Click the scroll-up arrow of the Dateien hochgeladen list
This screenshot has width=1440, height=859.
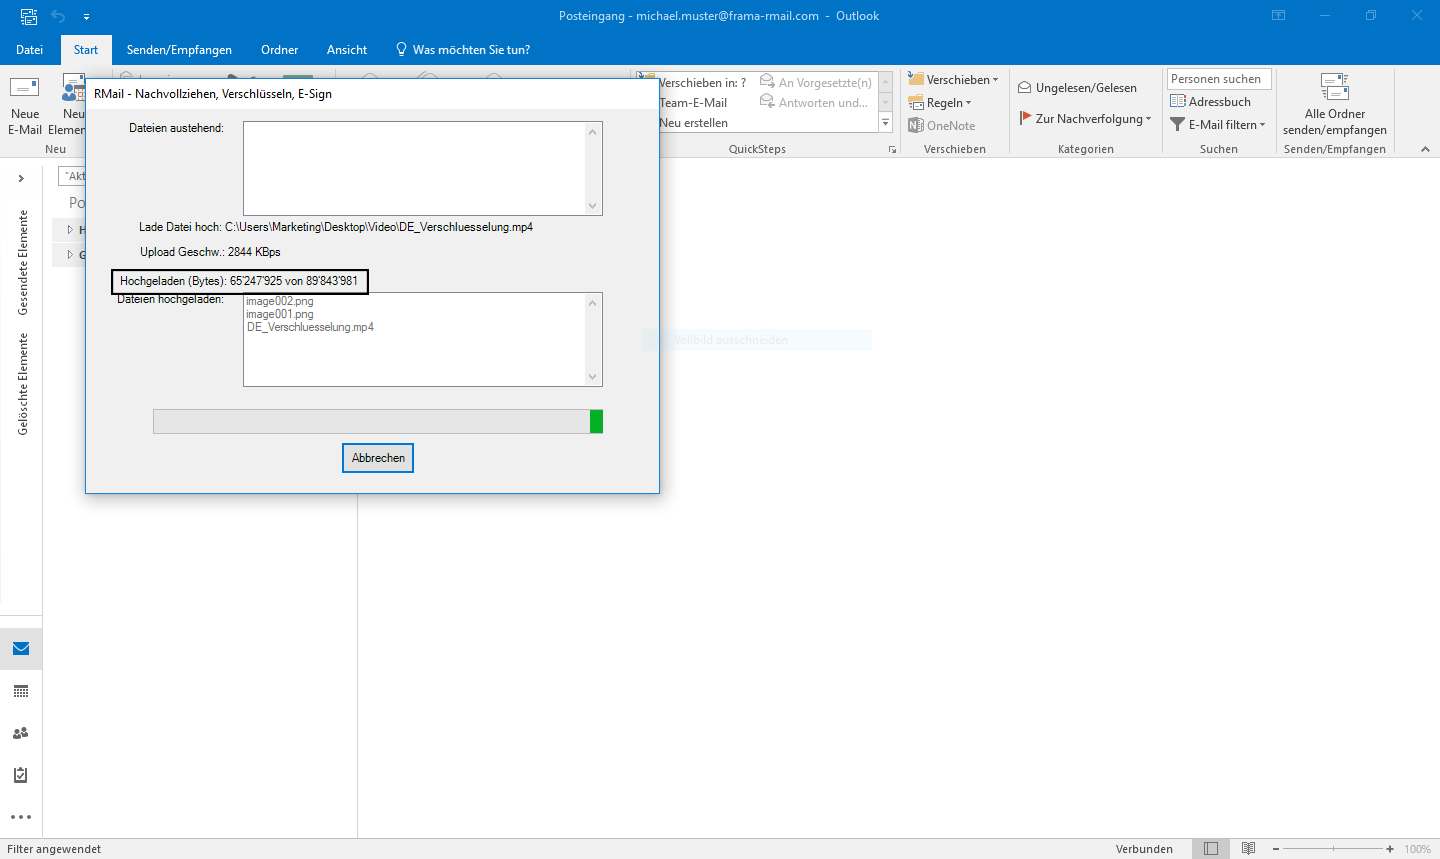593,303
